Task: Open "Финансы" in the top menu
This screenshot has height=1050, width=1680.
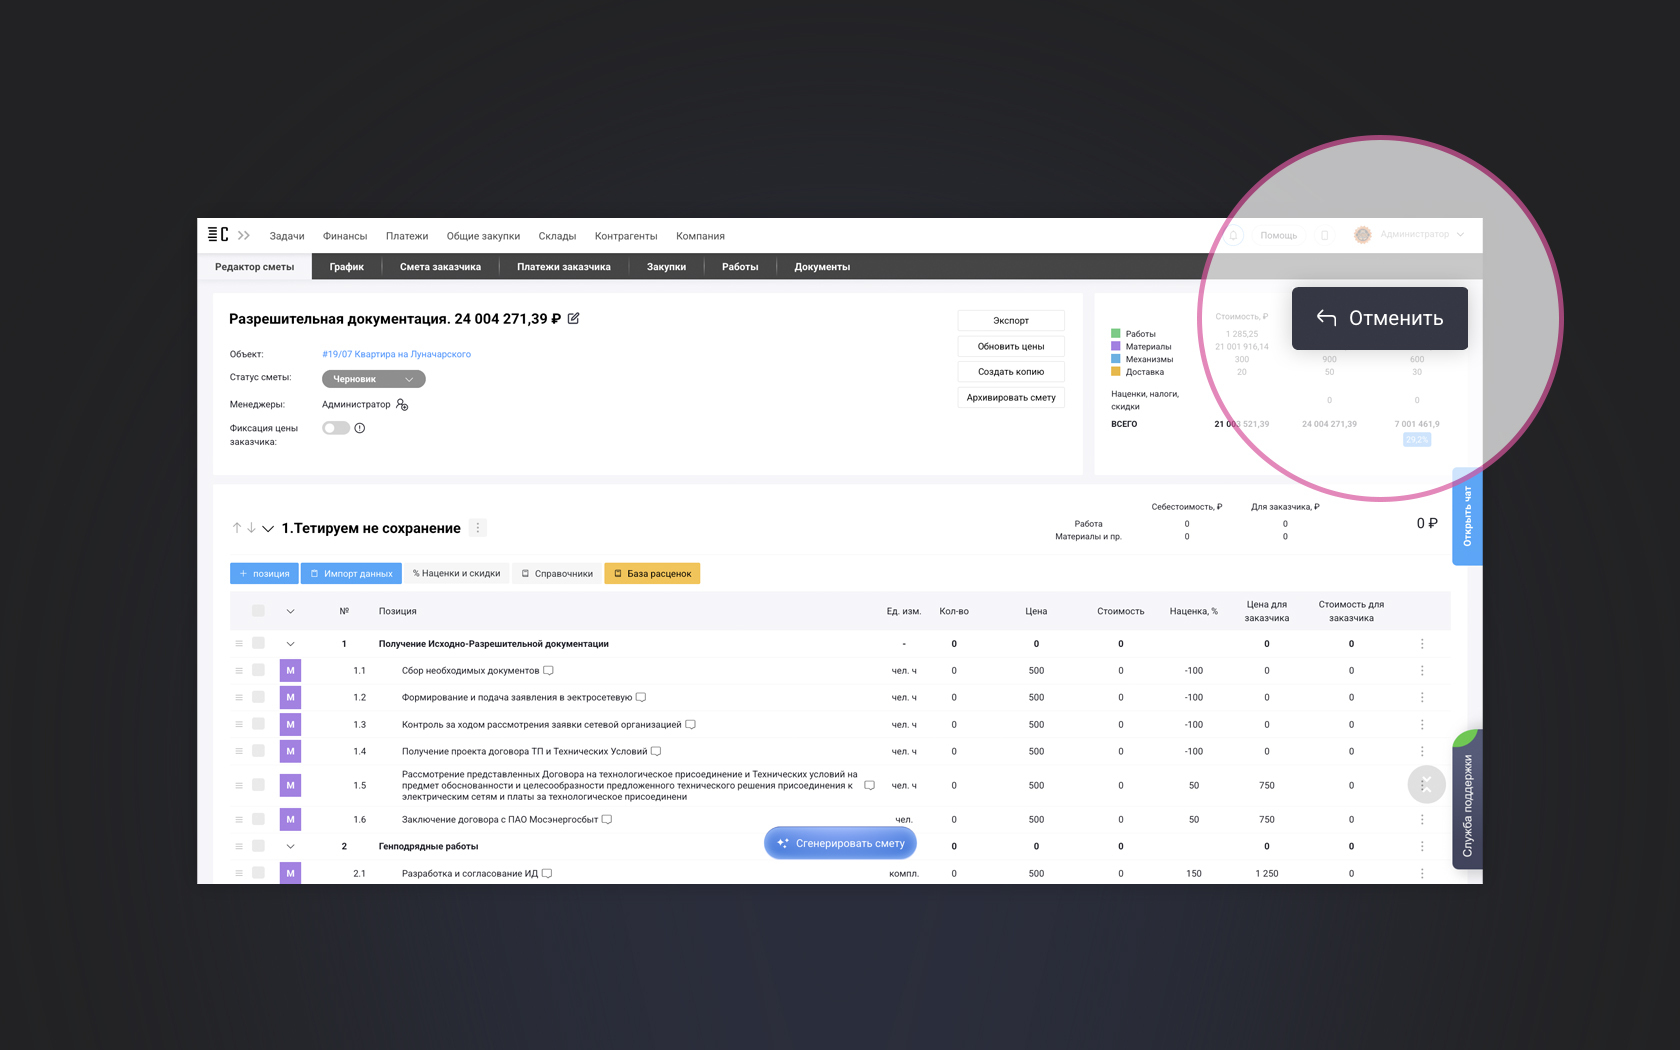Action: click(345, 237)
